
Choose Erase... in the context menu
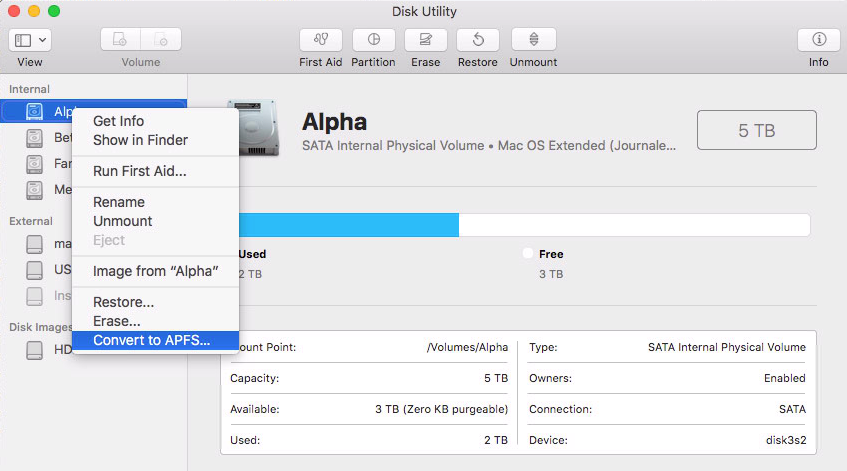click(x=156, y=321)
